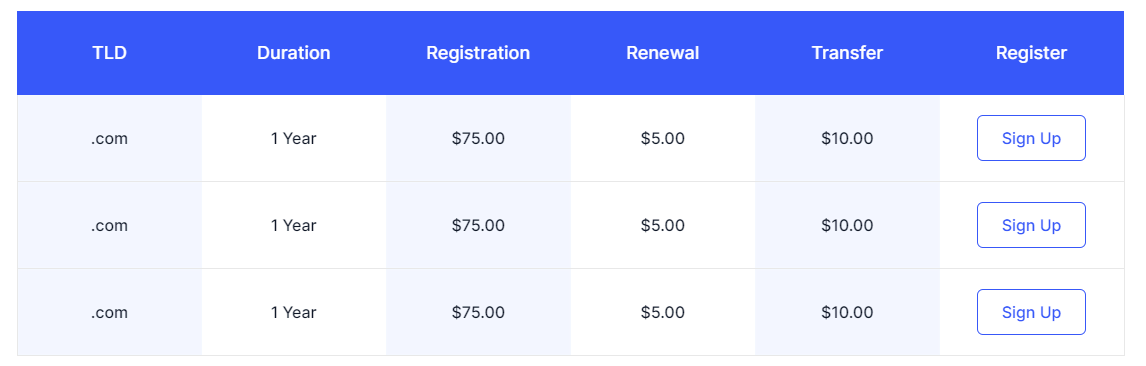1146x366 pixels.
Task: Click the Registration column header
Action: click(478, 53)
